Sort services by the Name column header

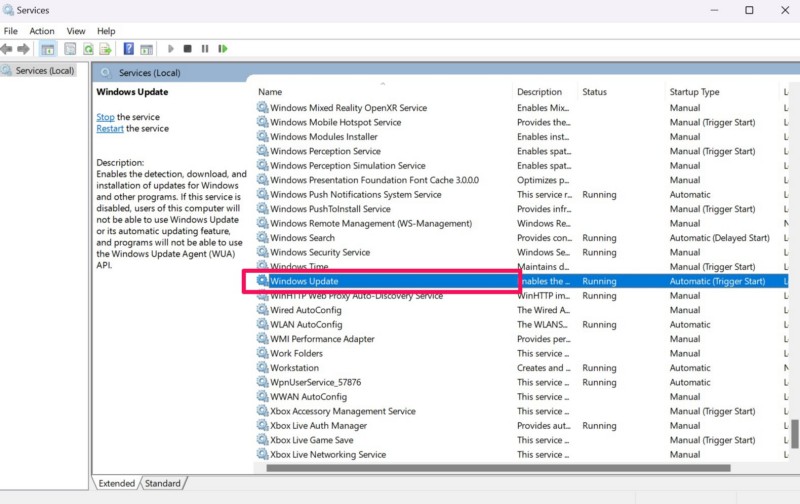click(x=380, y=92)
